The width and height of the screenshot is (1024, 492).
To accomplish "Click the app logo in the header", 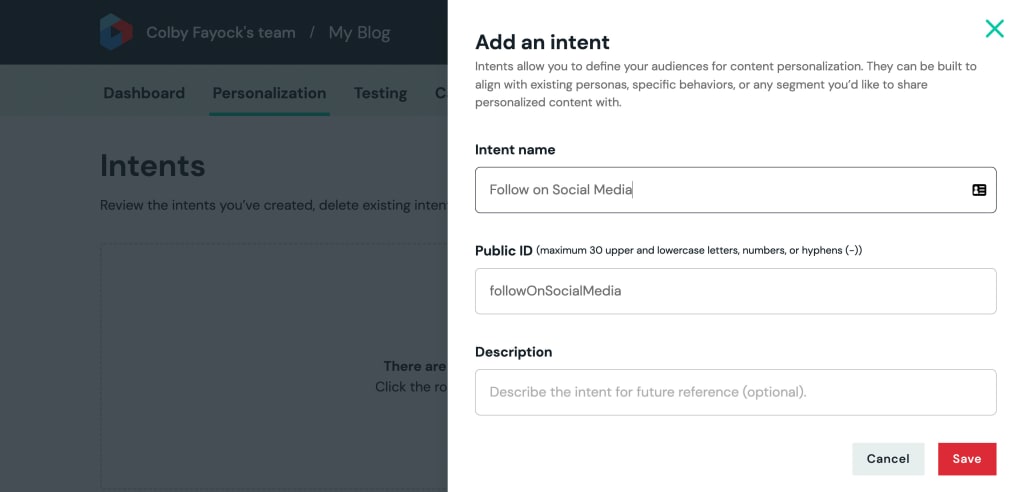I will (x=116, y=32).
